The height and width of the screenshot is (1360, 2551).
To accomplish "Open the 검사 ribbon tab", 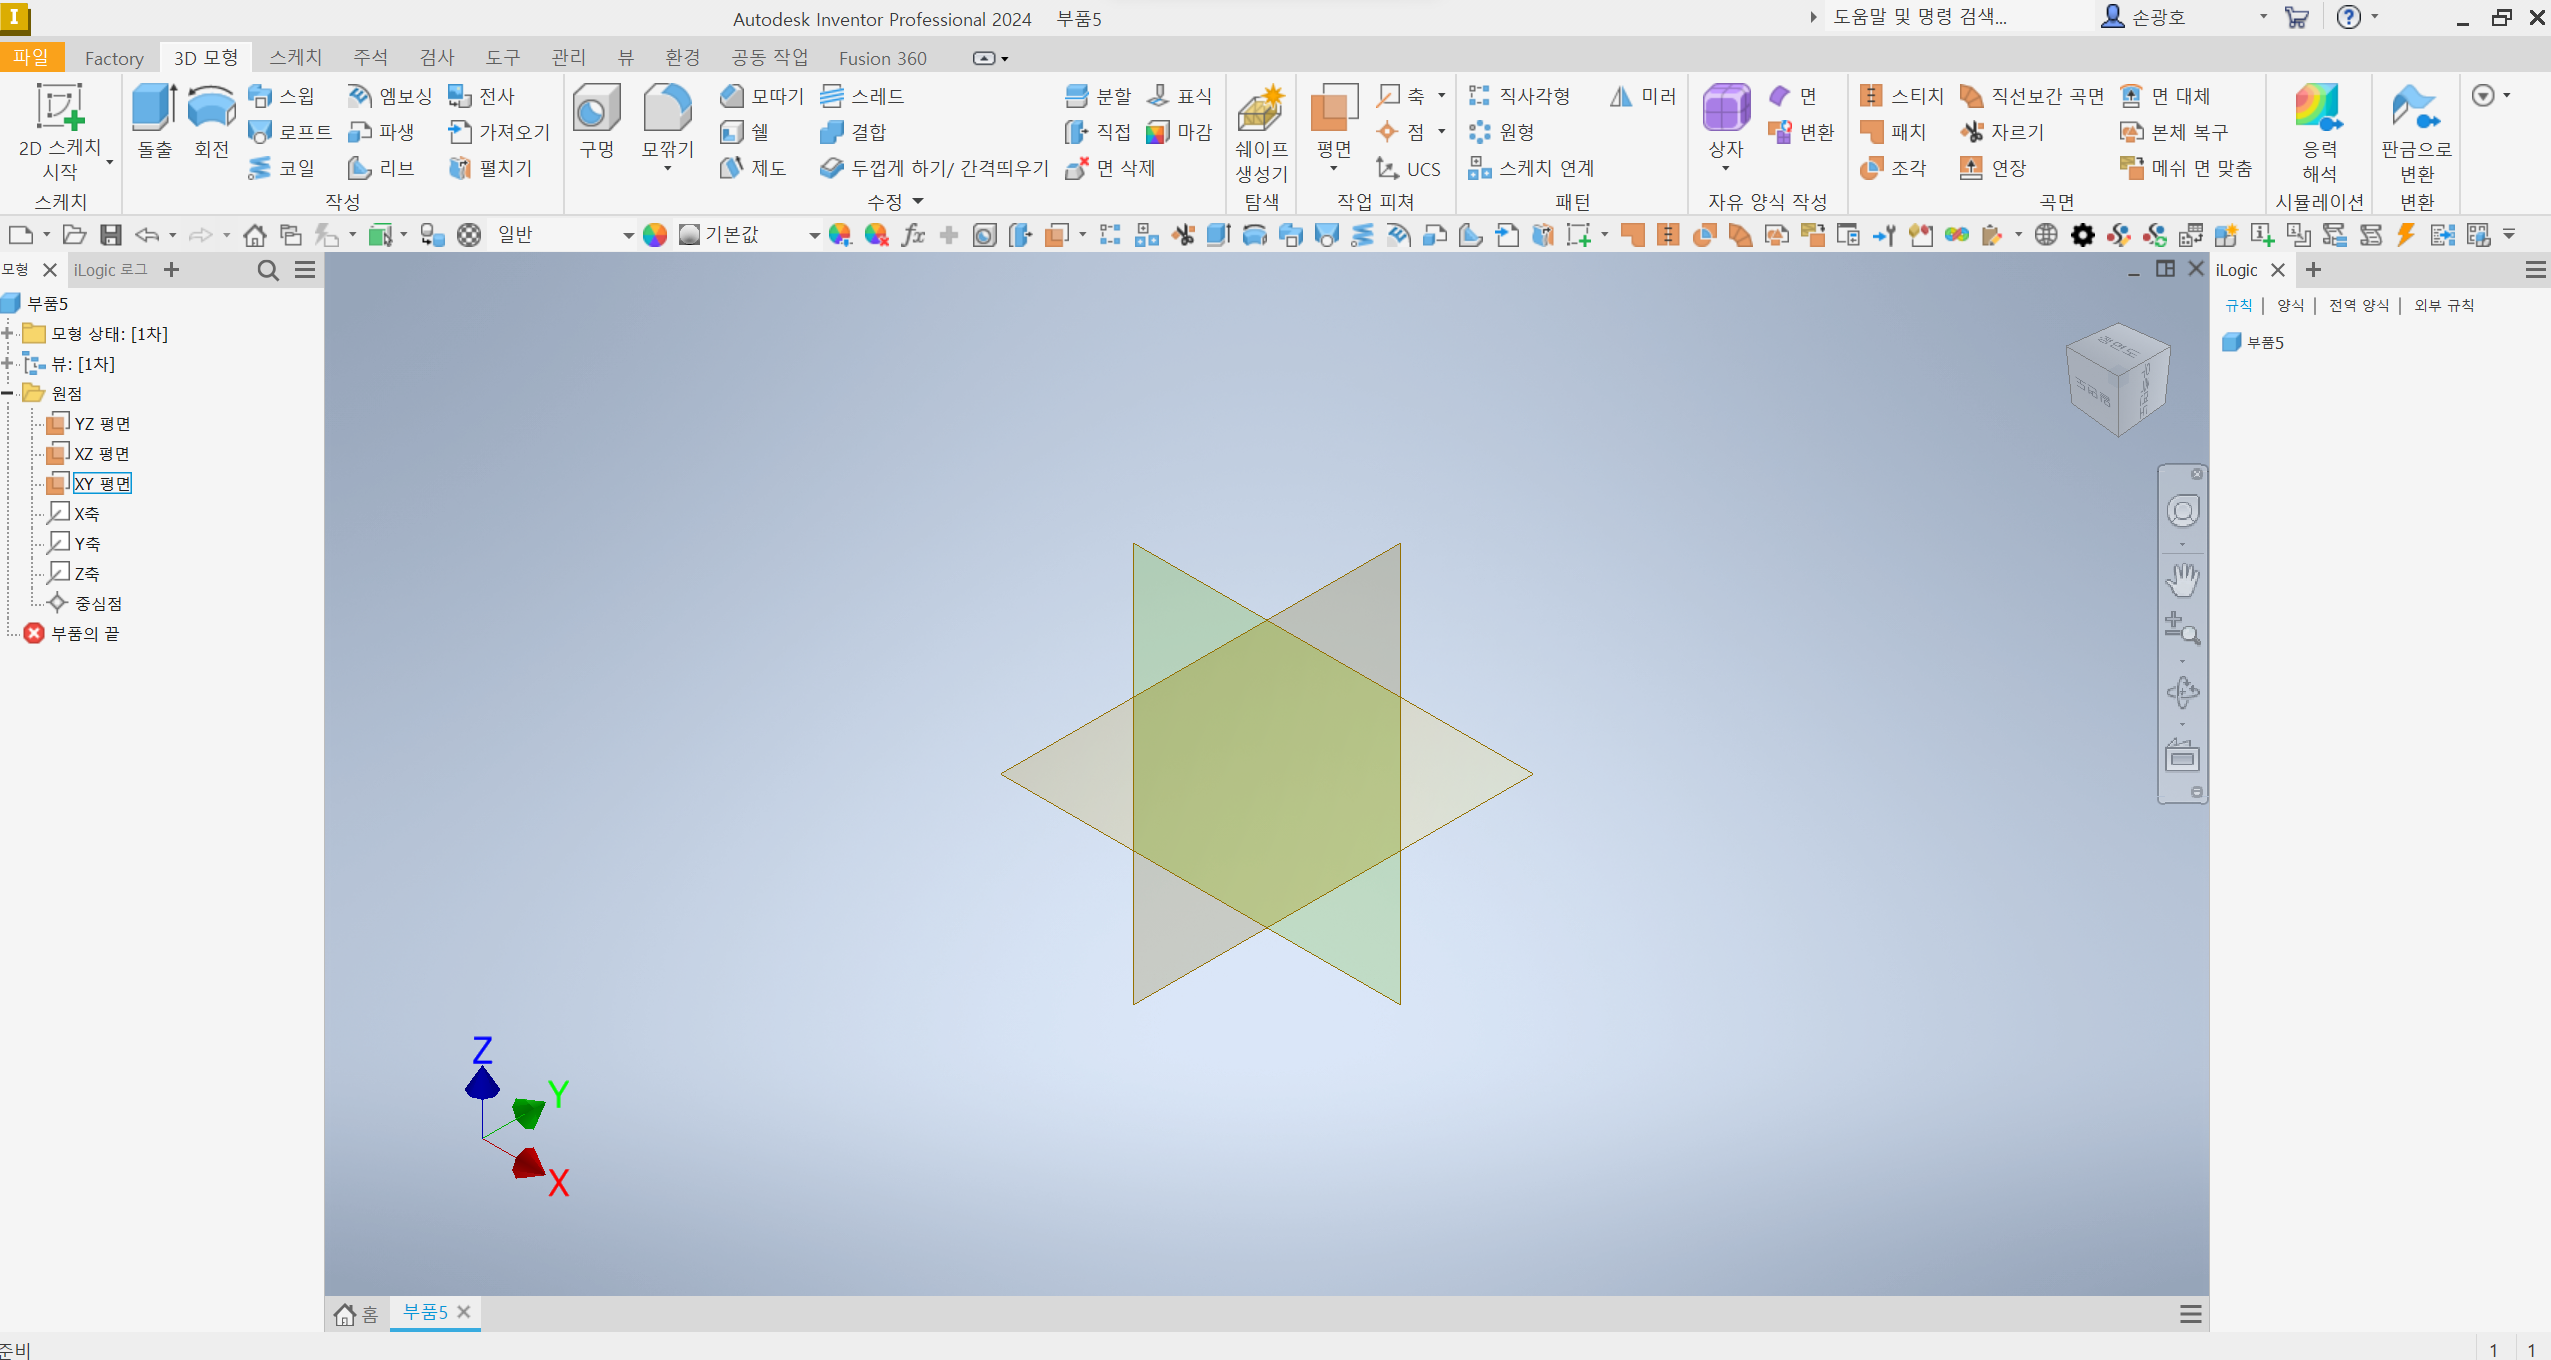I will coord(437,58).
